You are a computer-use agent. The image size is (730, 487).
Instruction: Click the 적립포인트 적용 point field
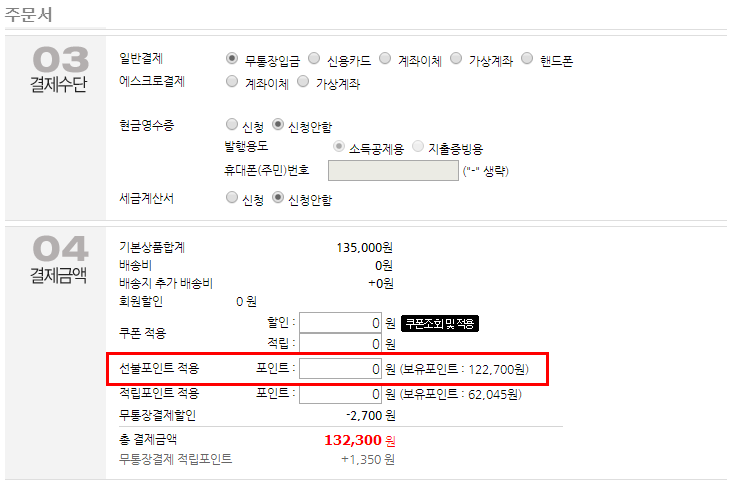point(340,394)
